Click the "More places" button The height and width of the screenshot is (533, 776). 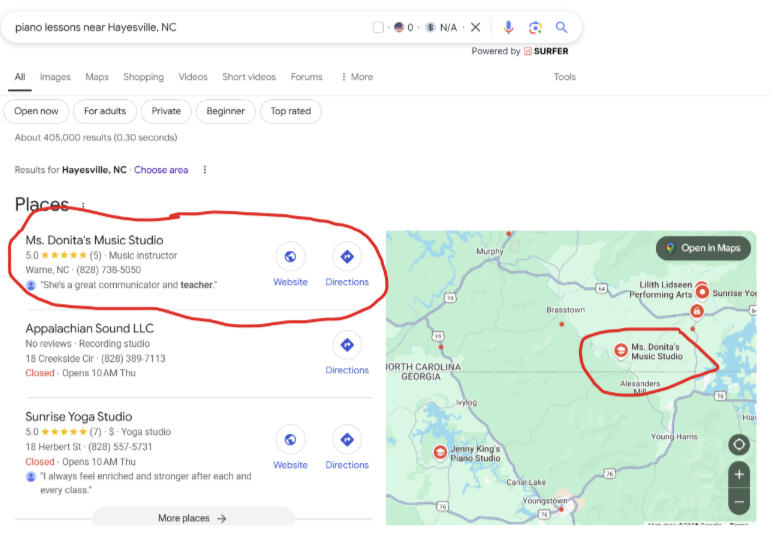pyautogui.click(x=193, y=518)
